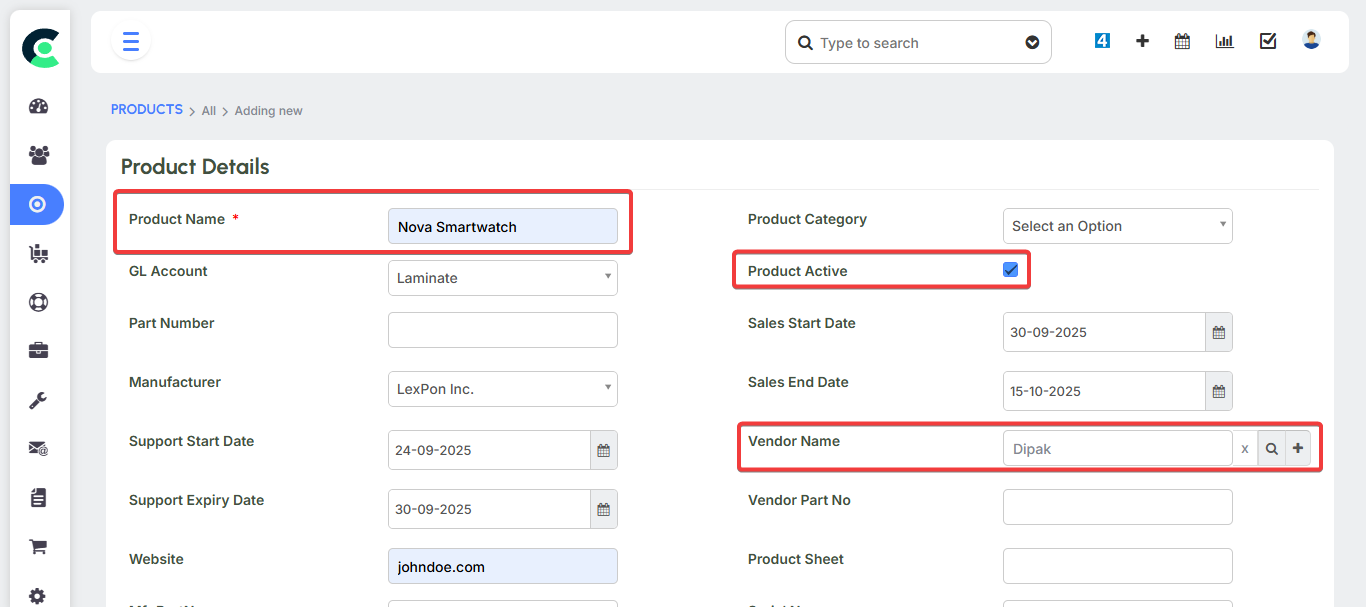This screenshot has width=1366, height=607.
Task: Open the wrench tools icon in sidebar
Action: (38, 400)
